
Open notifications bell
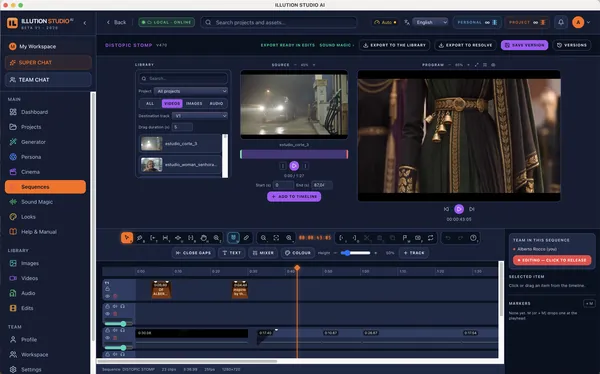[x=561, y=22]
